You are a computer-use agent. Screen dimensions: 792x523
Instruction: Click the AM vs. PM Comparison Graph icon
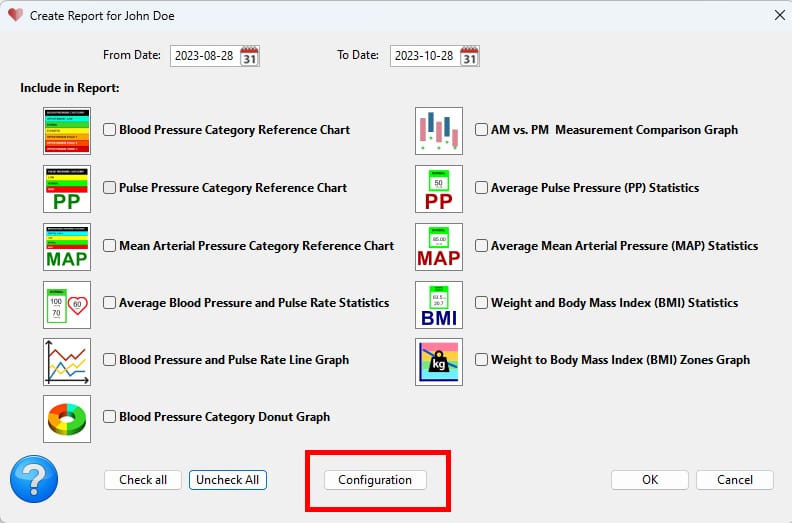coord(439,131)
